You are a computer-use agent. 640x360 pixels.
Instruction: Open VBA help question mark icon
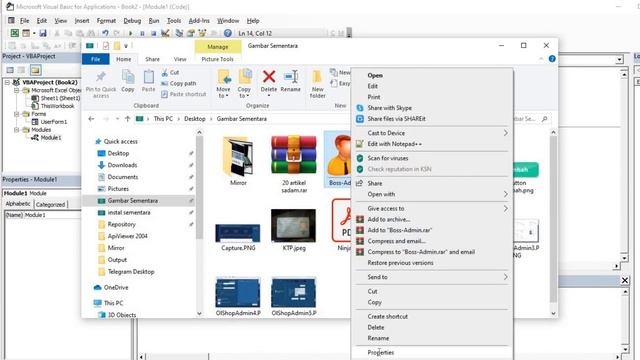pyautogui.click(x=228, y=33)
